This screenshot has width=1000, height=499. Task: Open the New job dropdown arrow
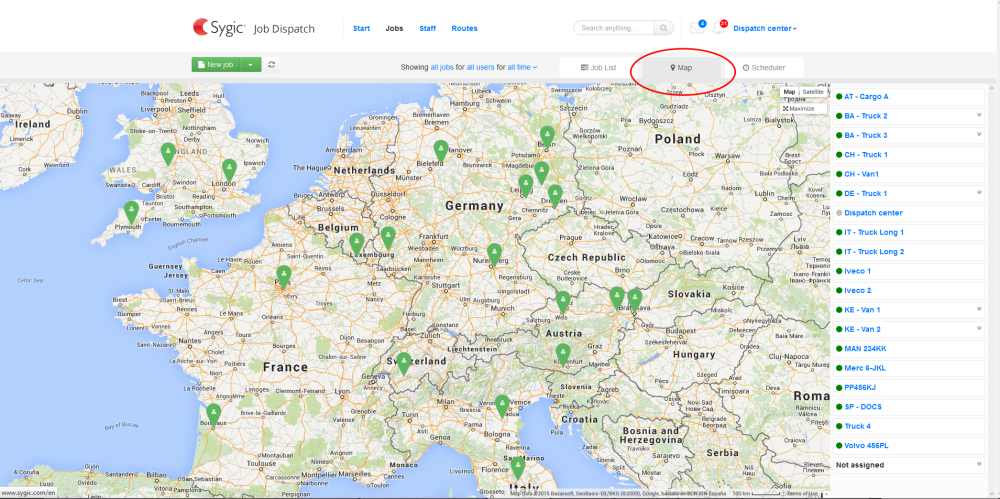pyautogui.click(x=251, y=64)
